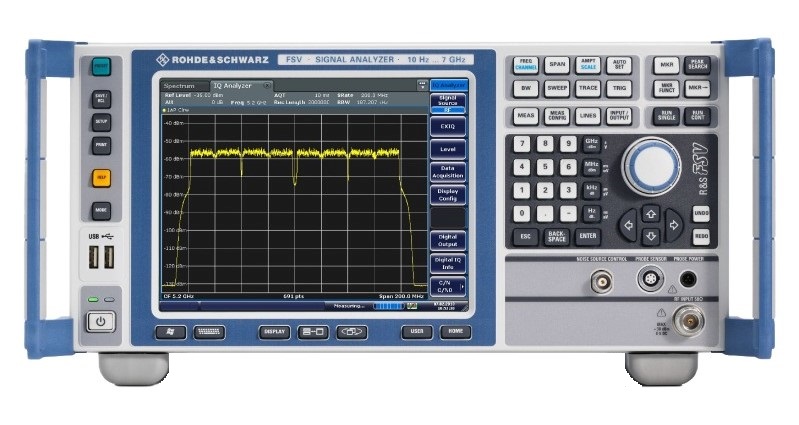Open the Data Acquisition softkey menu
Screen dimensions: 799x425
tap(448, 171)
